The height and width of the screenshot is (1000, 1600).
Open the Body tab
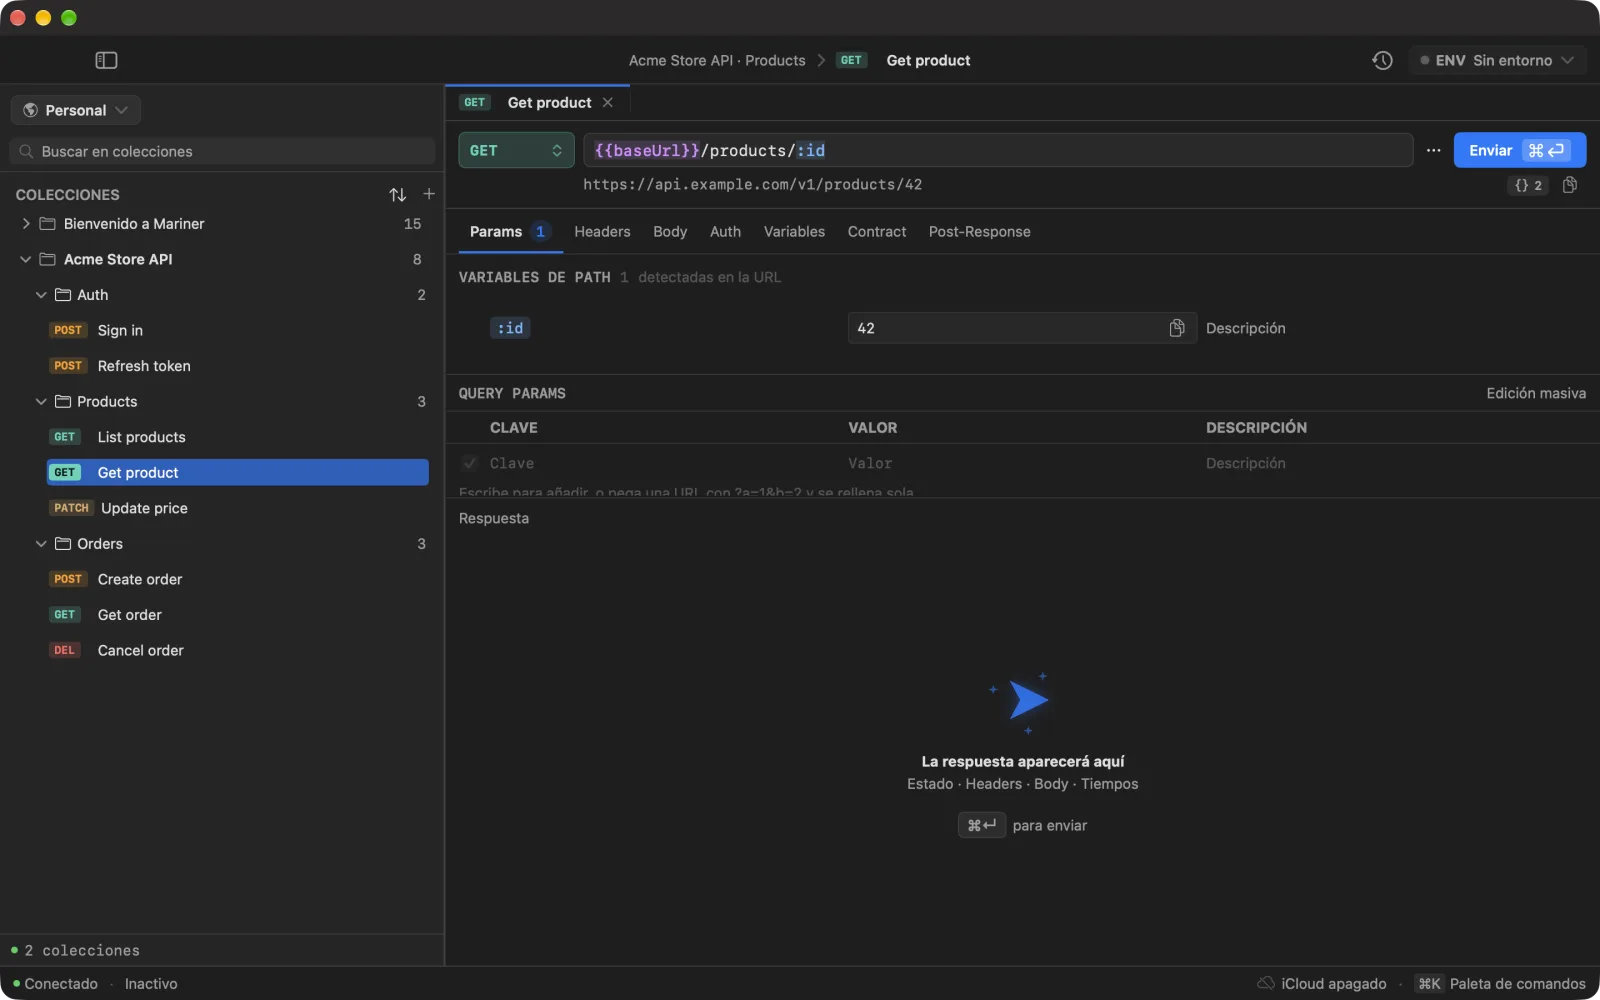[x=670, y=231]
